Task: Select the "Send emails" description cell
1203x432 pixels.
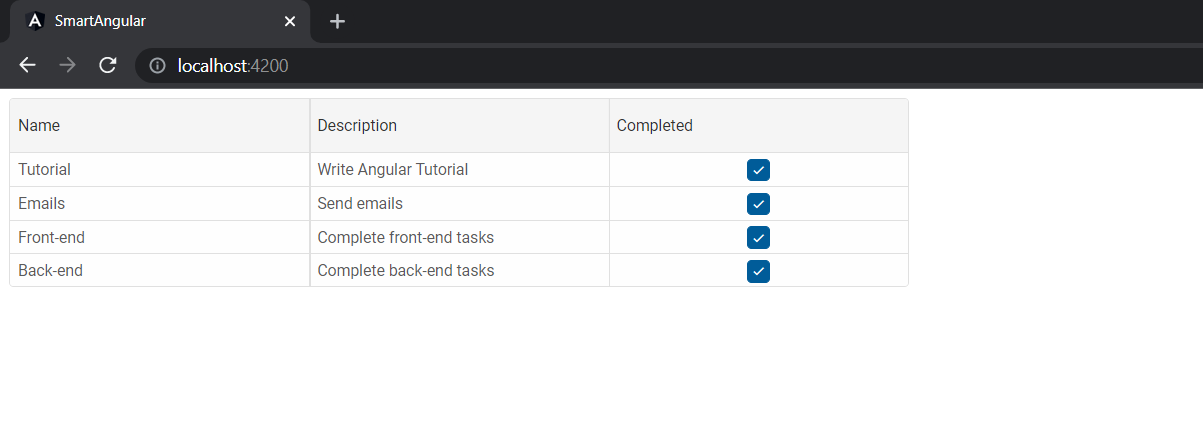Action: pyautogui.click(x=460, y=204)
